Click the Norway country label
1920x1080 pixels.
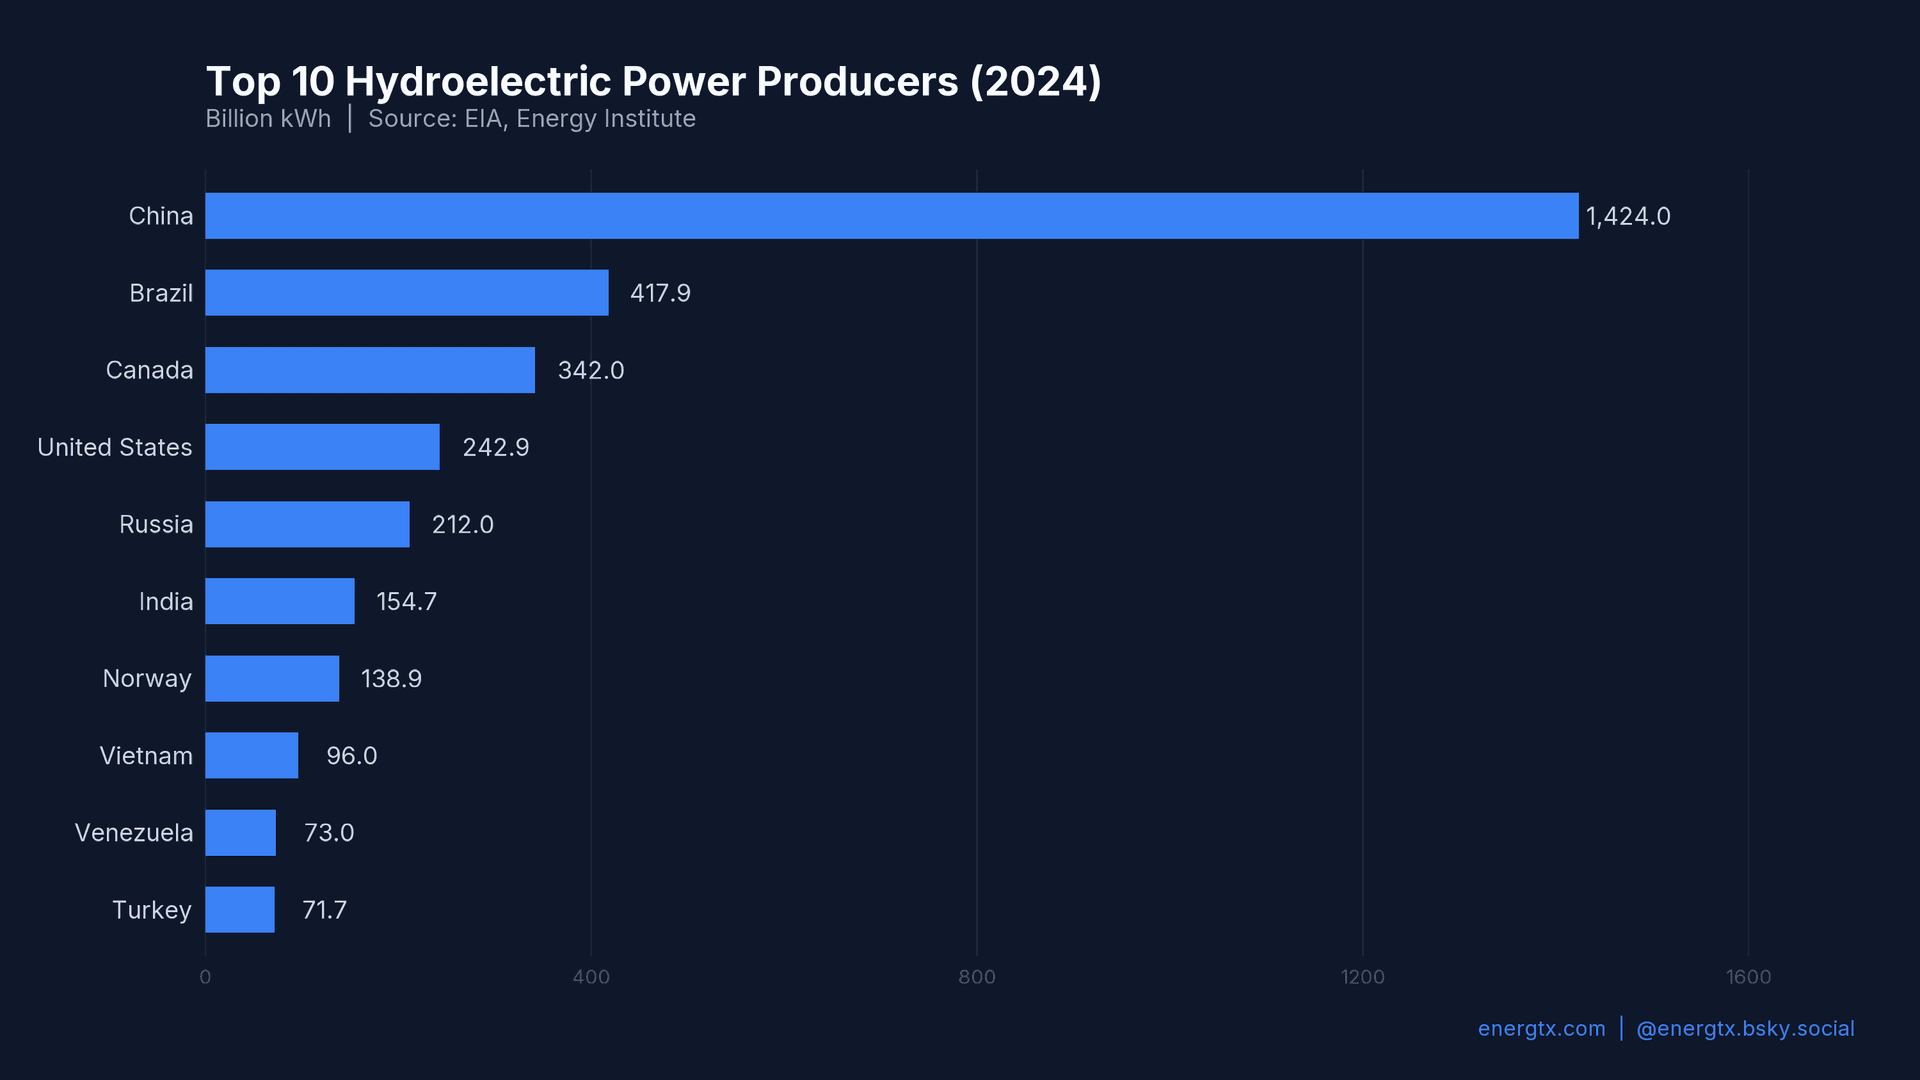147,678
